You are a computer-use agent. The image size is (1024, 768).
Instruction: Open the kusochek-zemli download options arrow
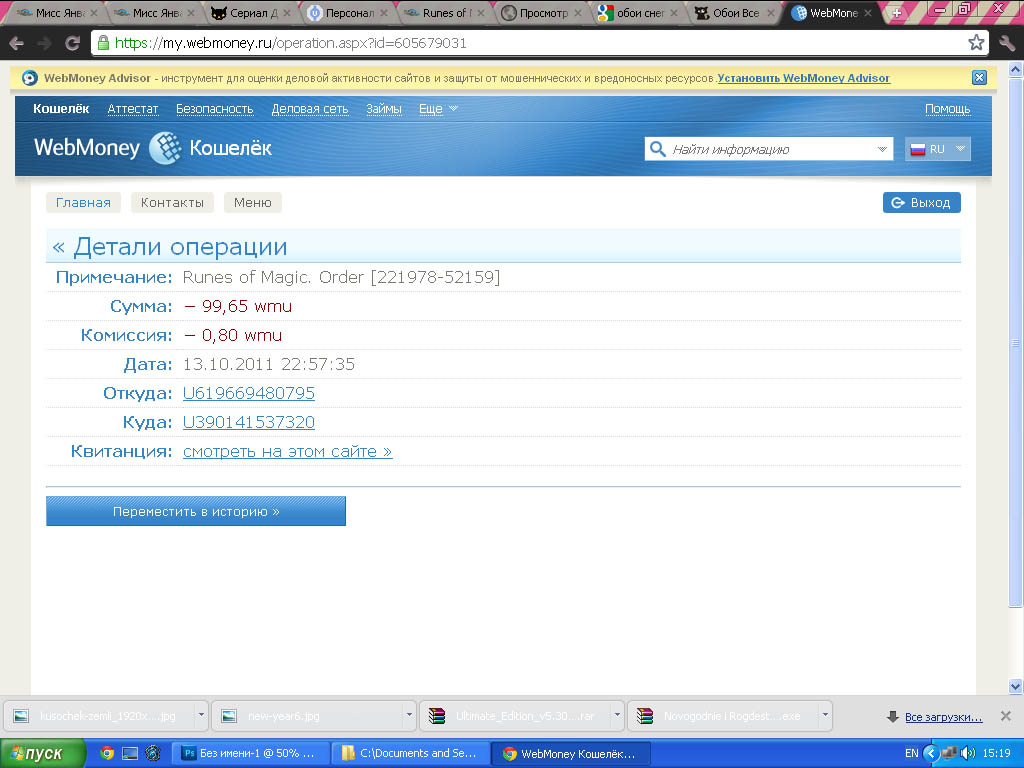tap(201, 715)
